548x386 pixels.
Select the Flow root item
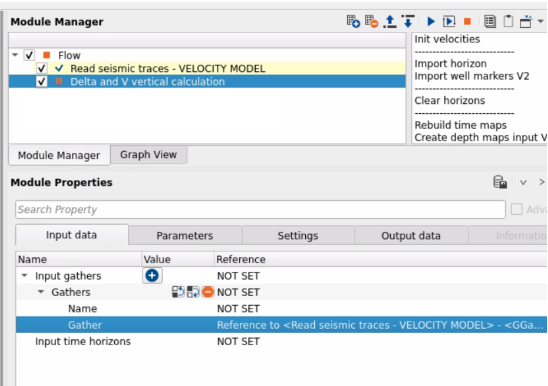(69, 55)
